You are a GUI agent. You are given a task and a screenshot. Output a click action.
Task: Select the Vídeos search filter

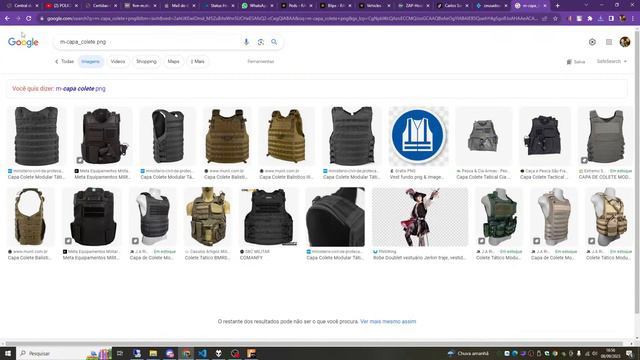(118, 62)
